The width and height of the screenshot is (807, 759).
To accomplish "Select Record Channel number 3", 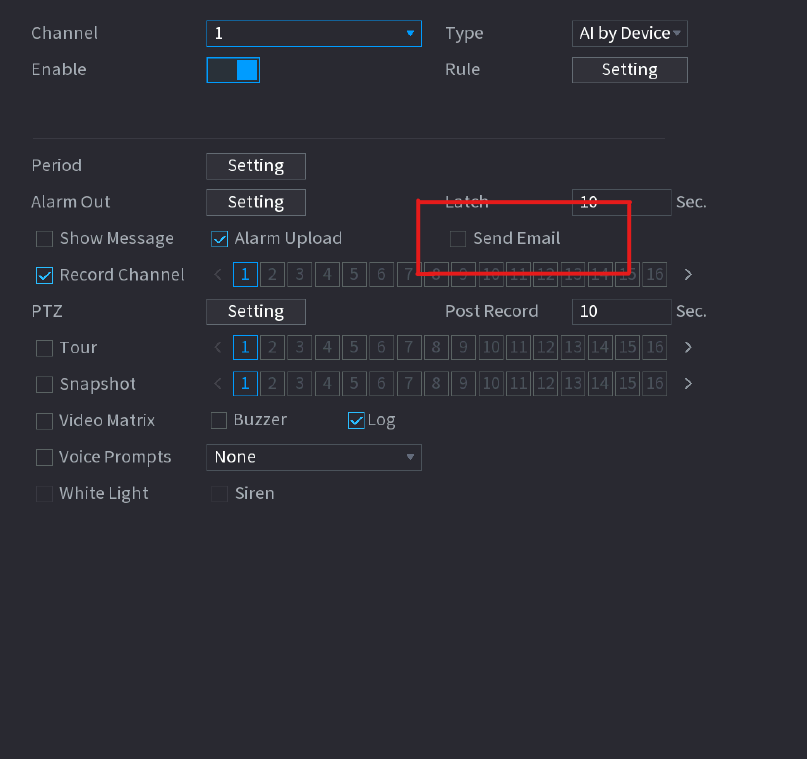I will (300, 275).
